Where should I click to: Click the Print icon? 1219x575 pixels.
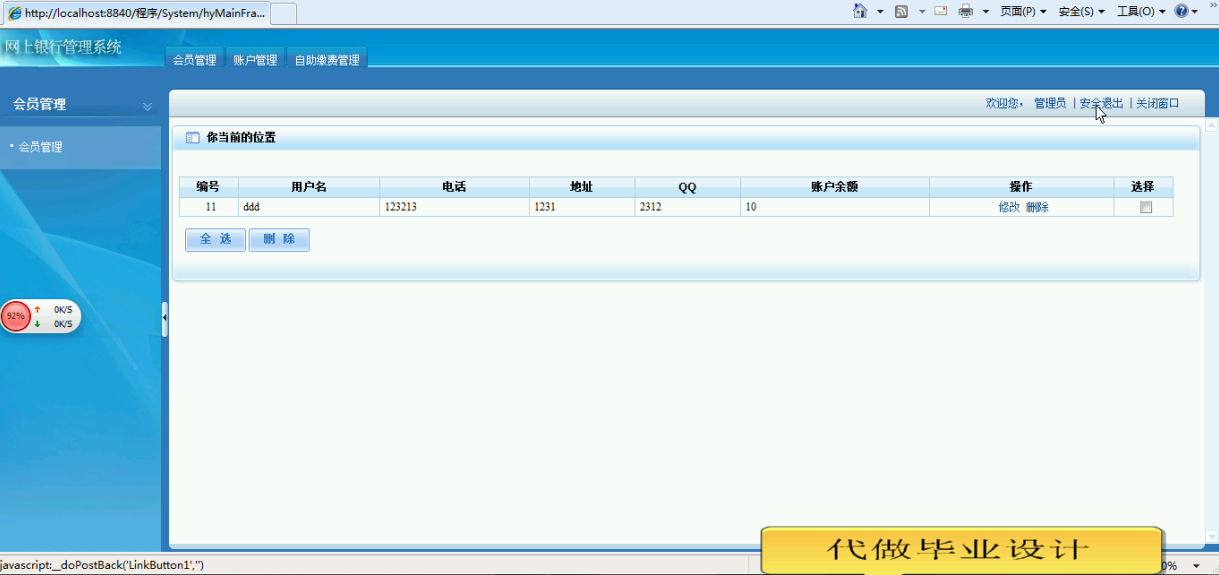(966, 11)
